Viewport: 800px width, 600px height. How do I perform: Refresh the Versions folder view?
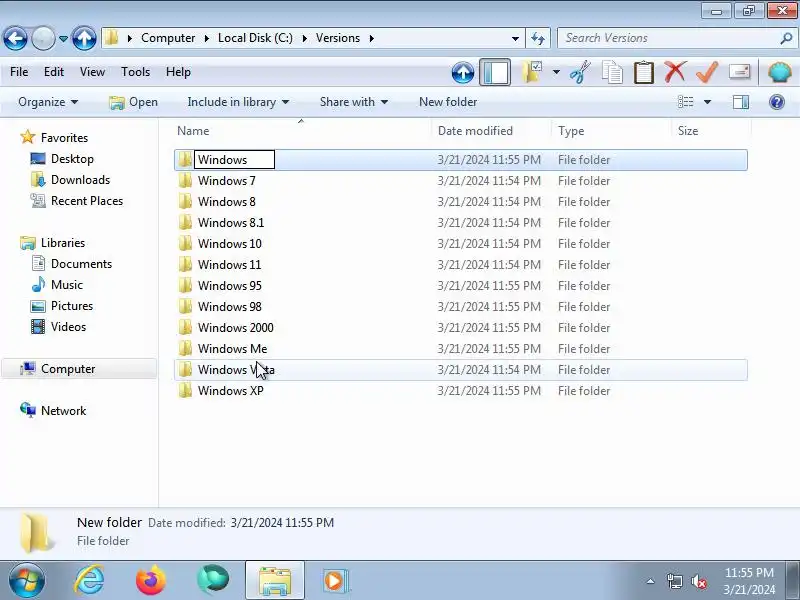click(x=538, y=38)
